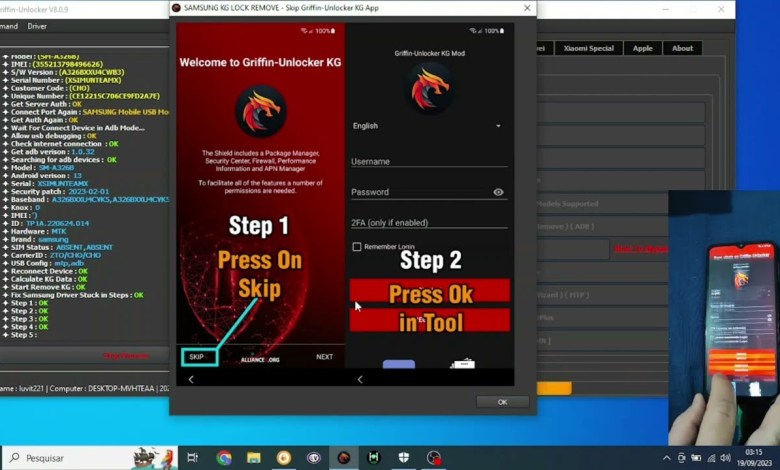Open Griffin-Unlocker taskbar icon

tap(344, 458)
